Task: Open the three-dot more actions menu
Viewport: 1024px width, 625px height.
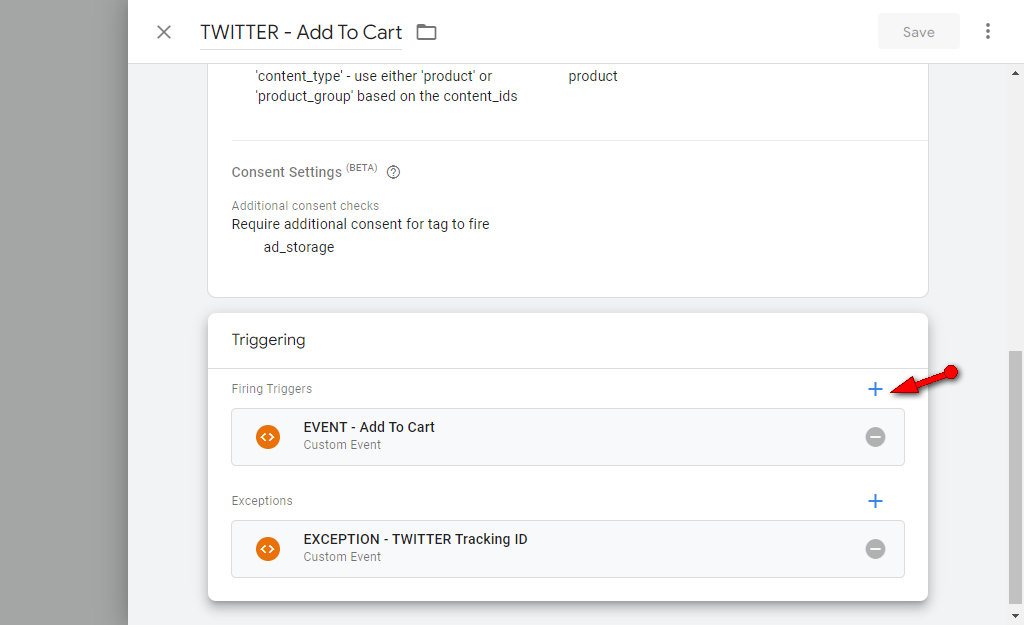Action: pos(988,31)
